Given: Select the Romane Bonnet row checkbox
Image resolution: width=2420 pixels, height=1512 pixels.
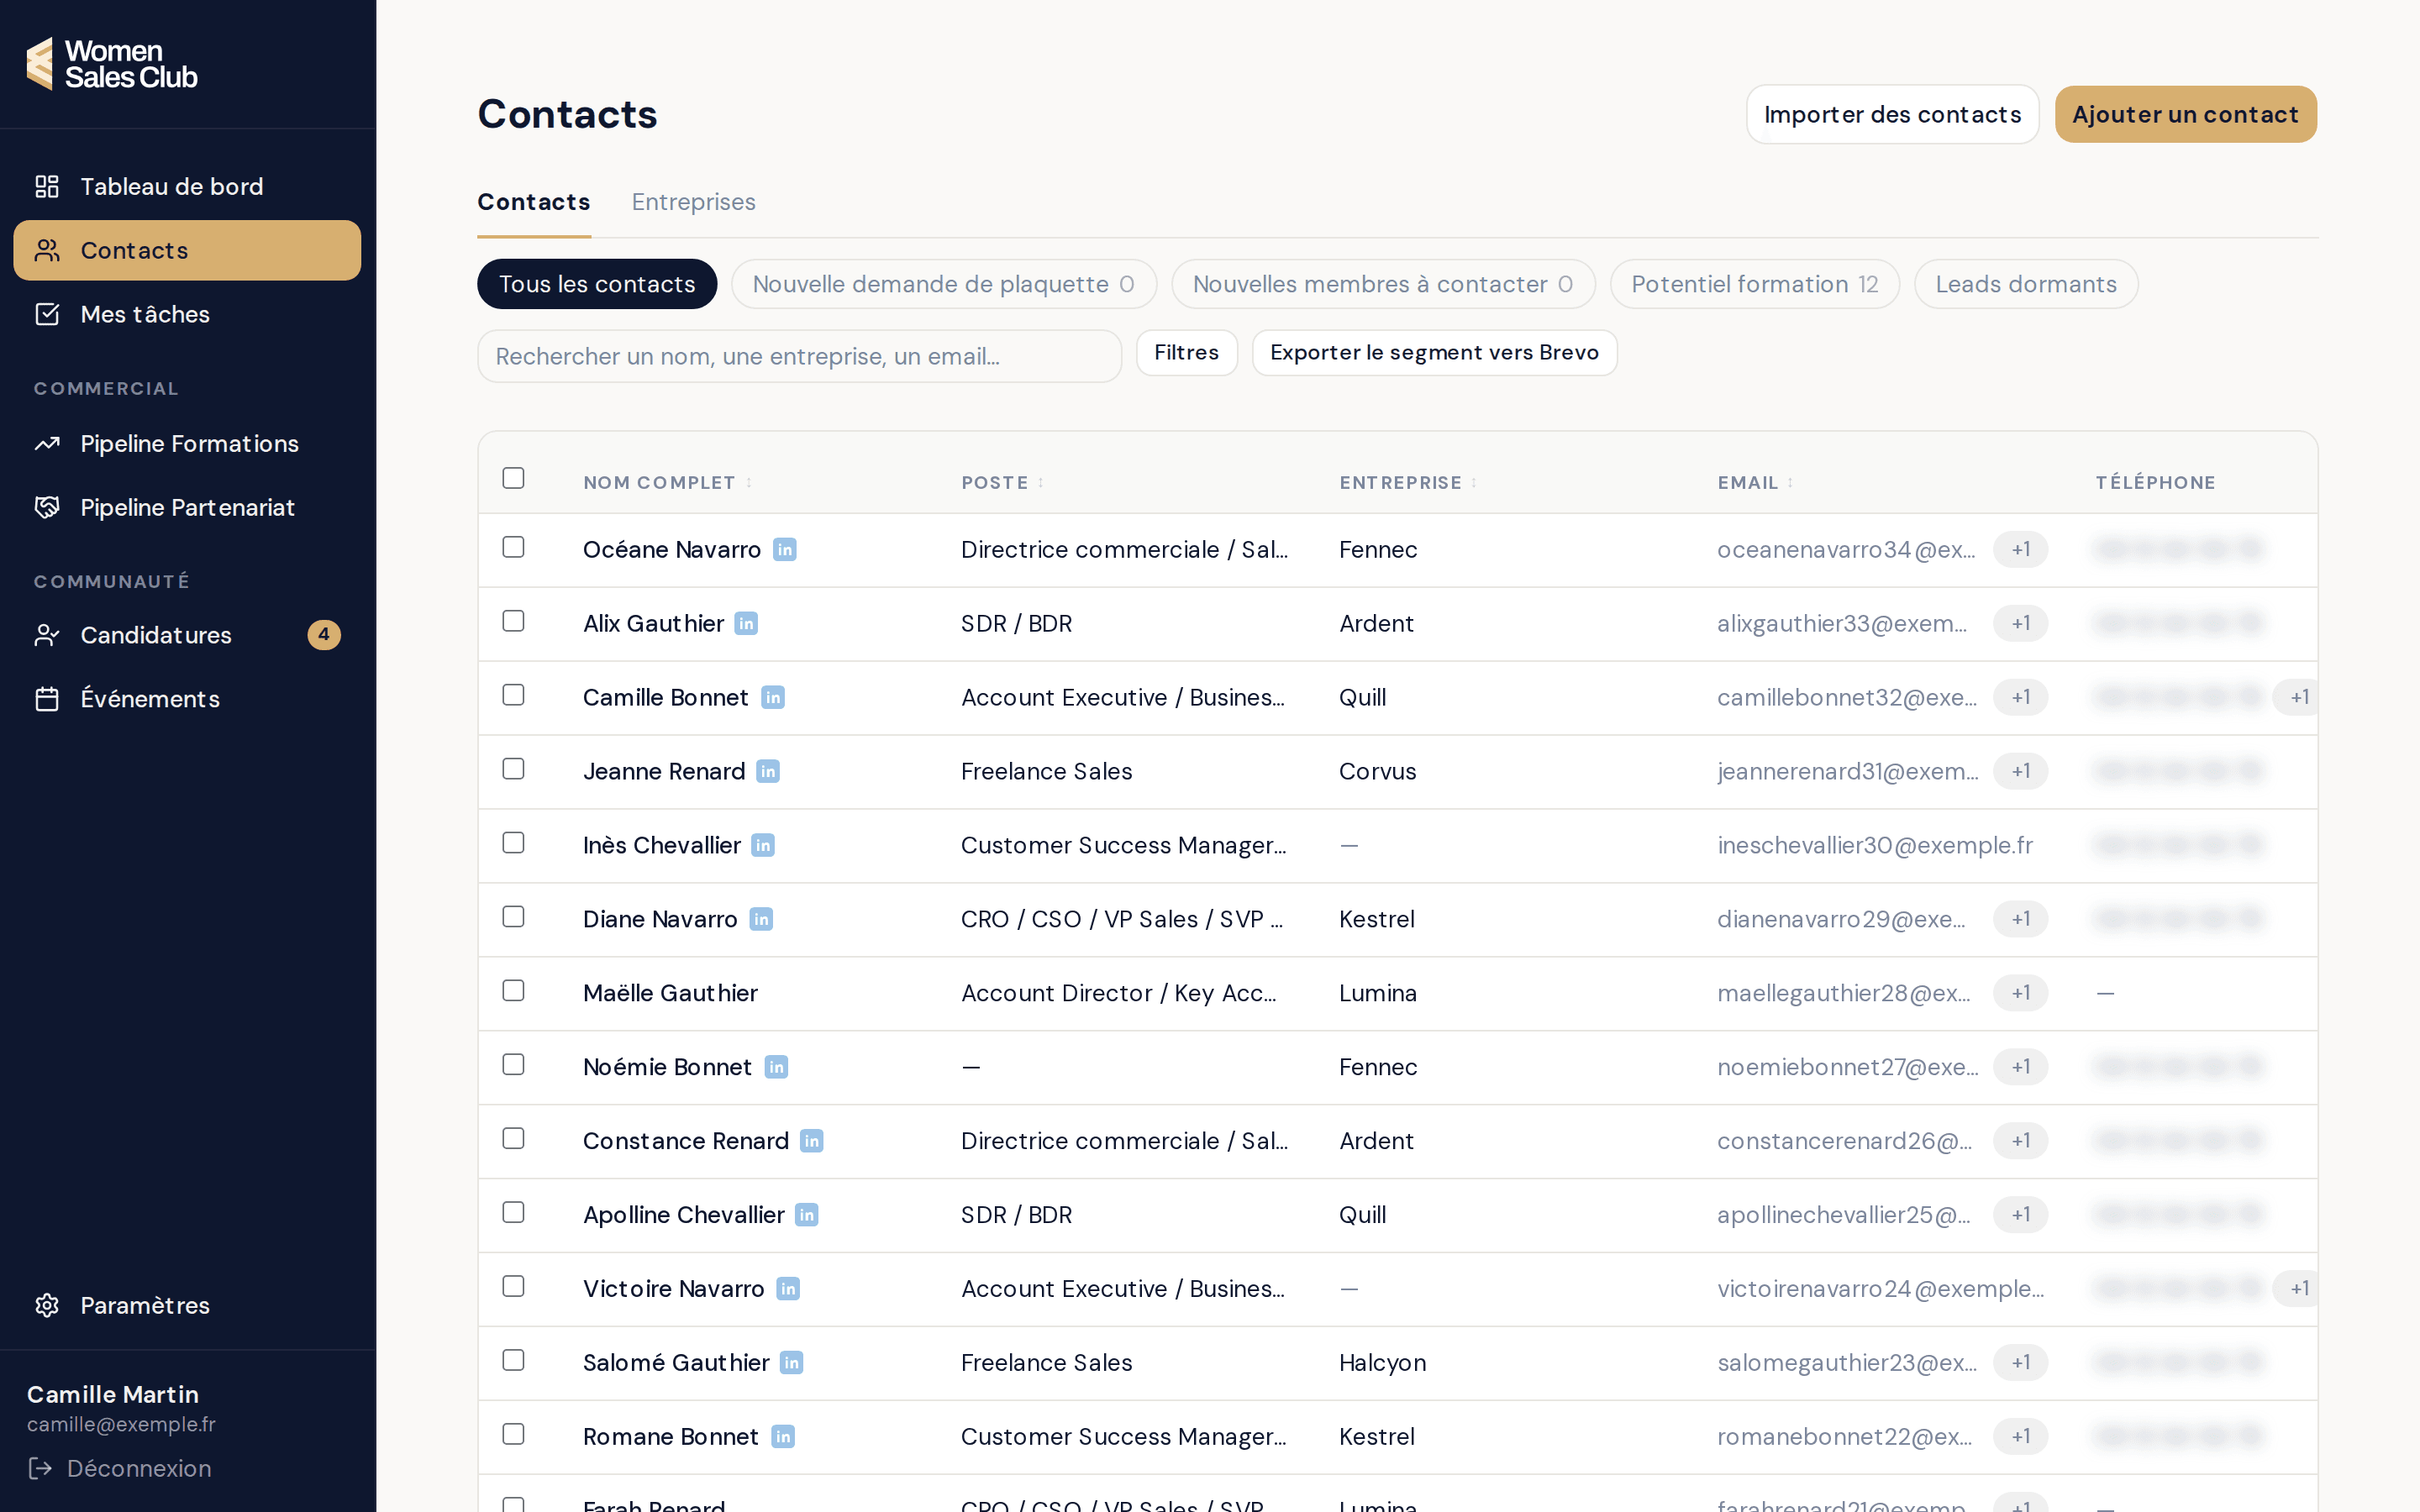Looking at the screenshot, I should click(x=514, y=1435).
